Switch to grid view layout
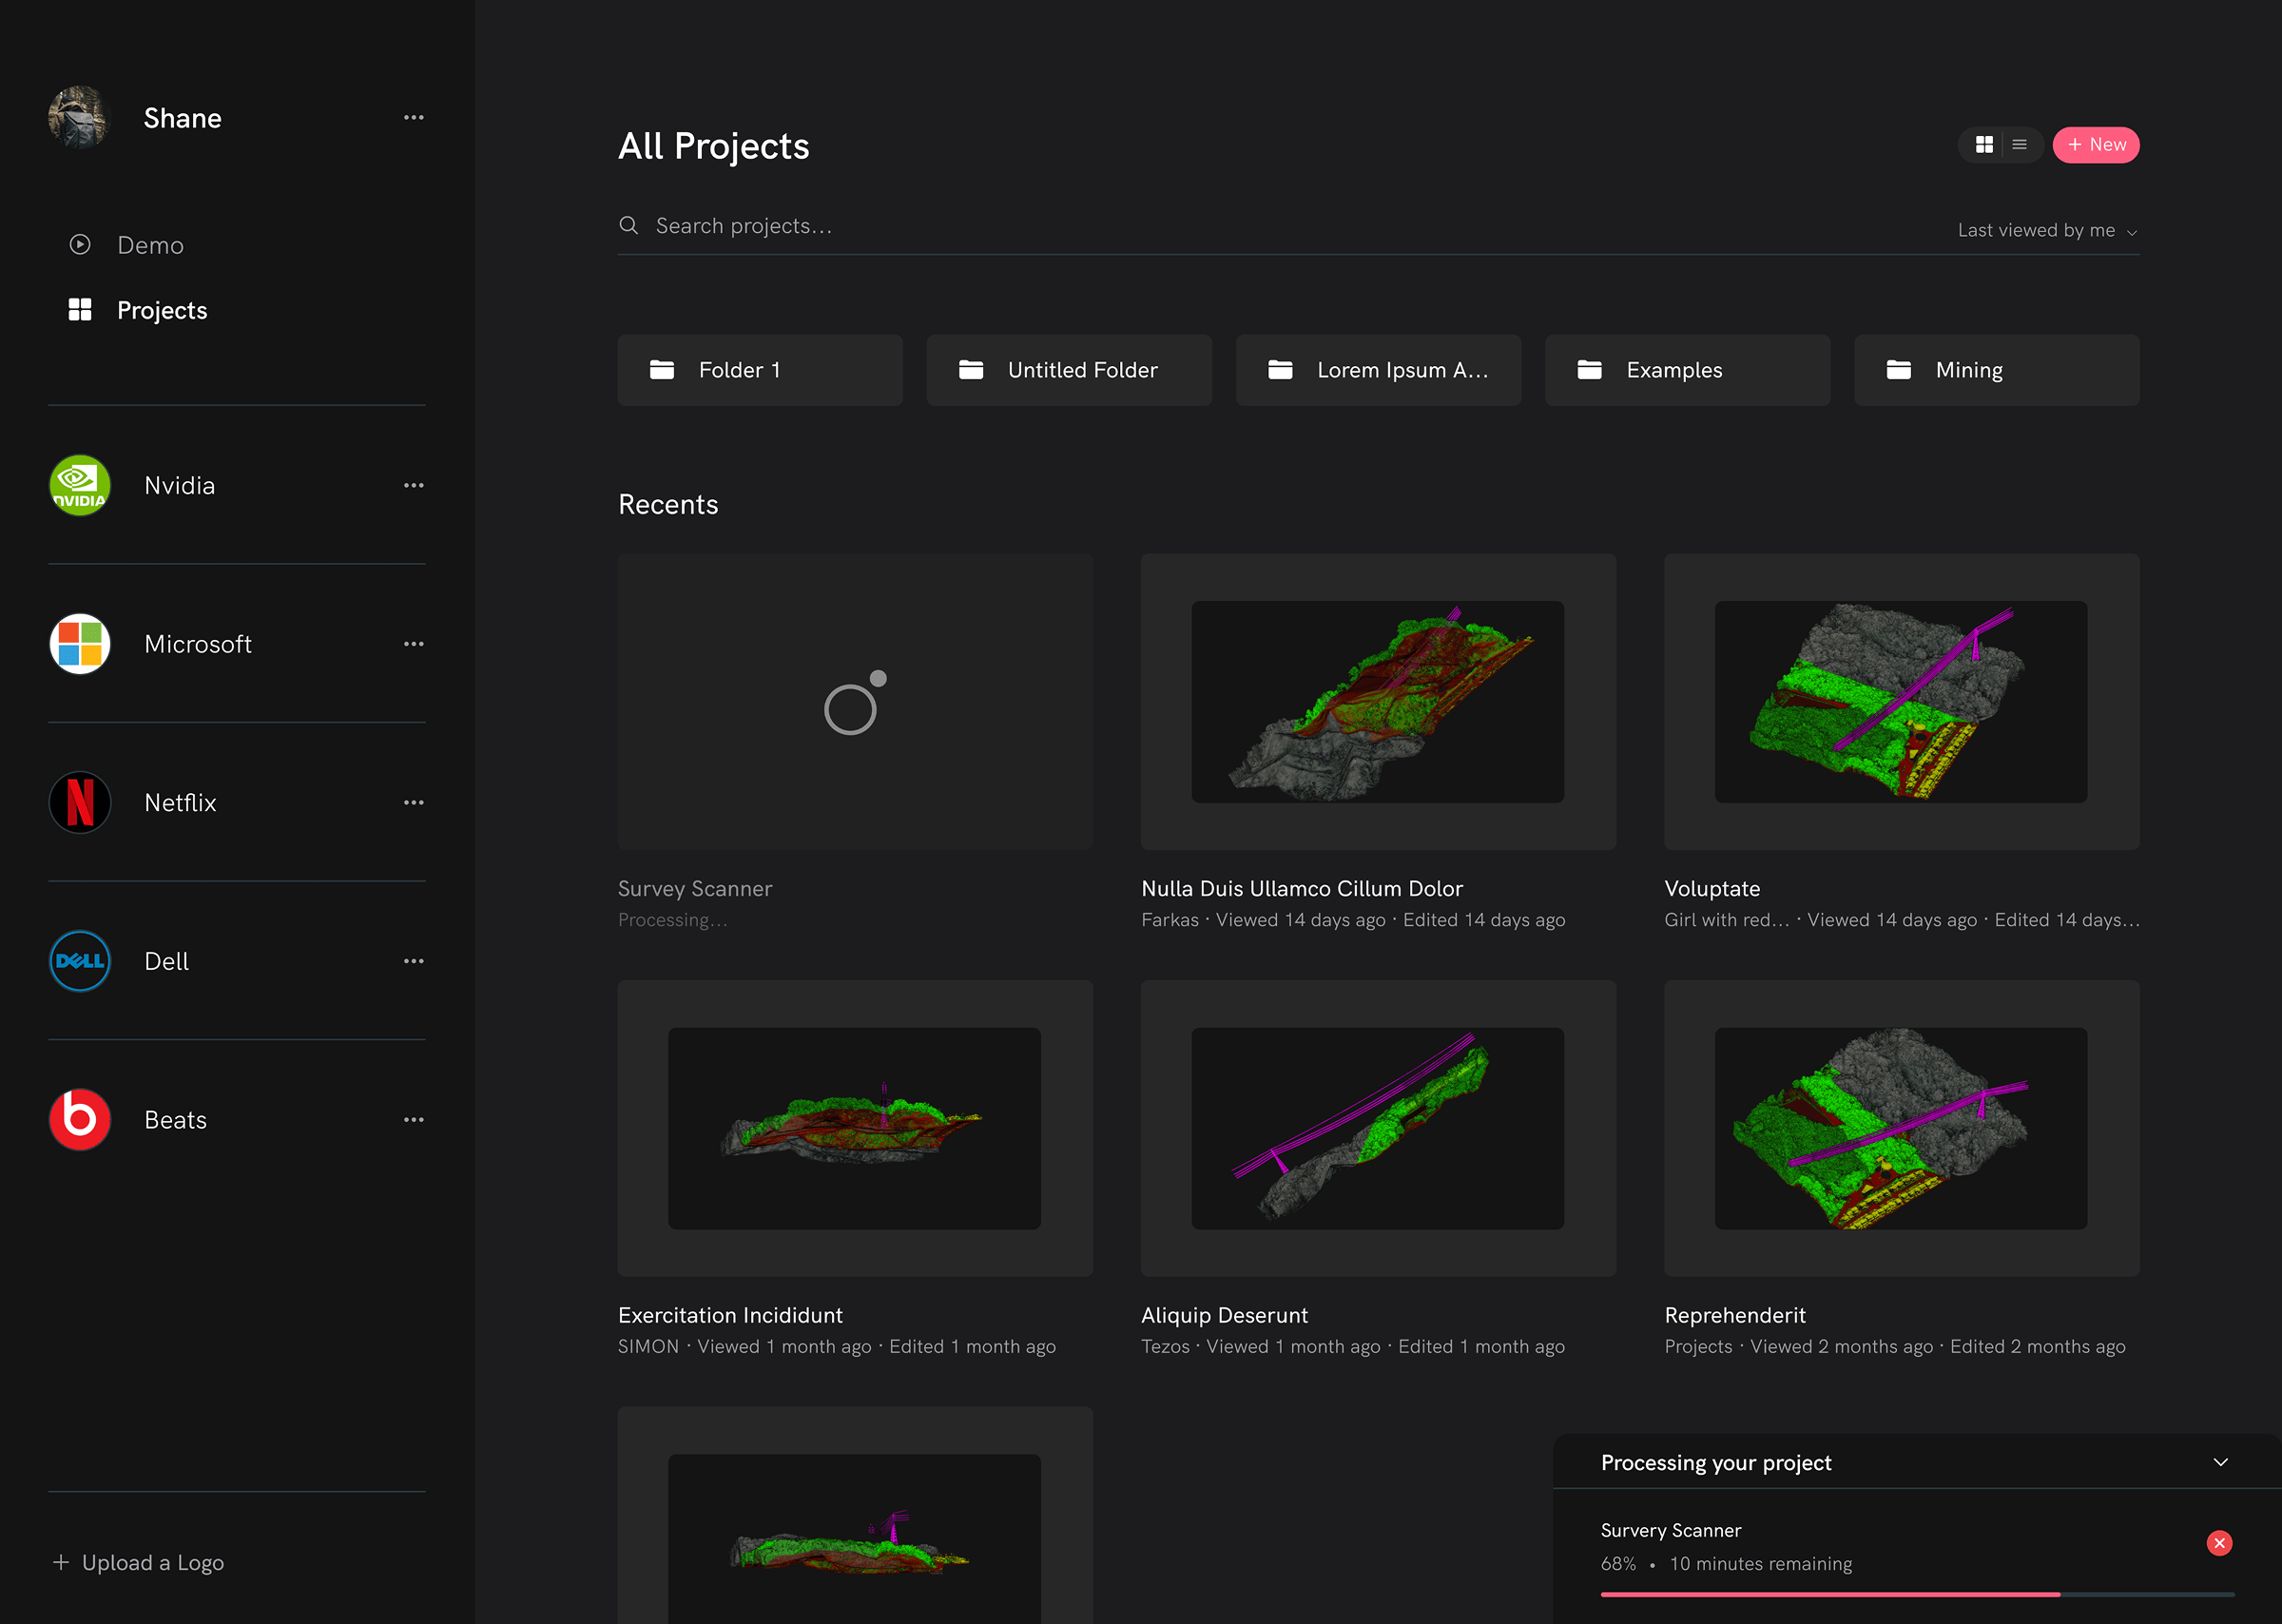Image resolution: width=2282 pixels, height=1624 pixels. tap(1984, 144)
